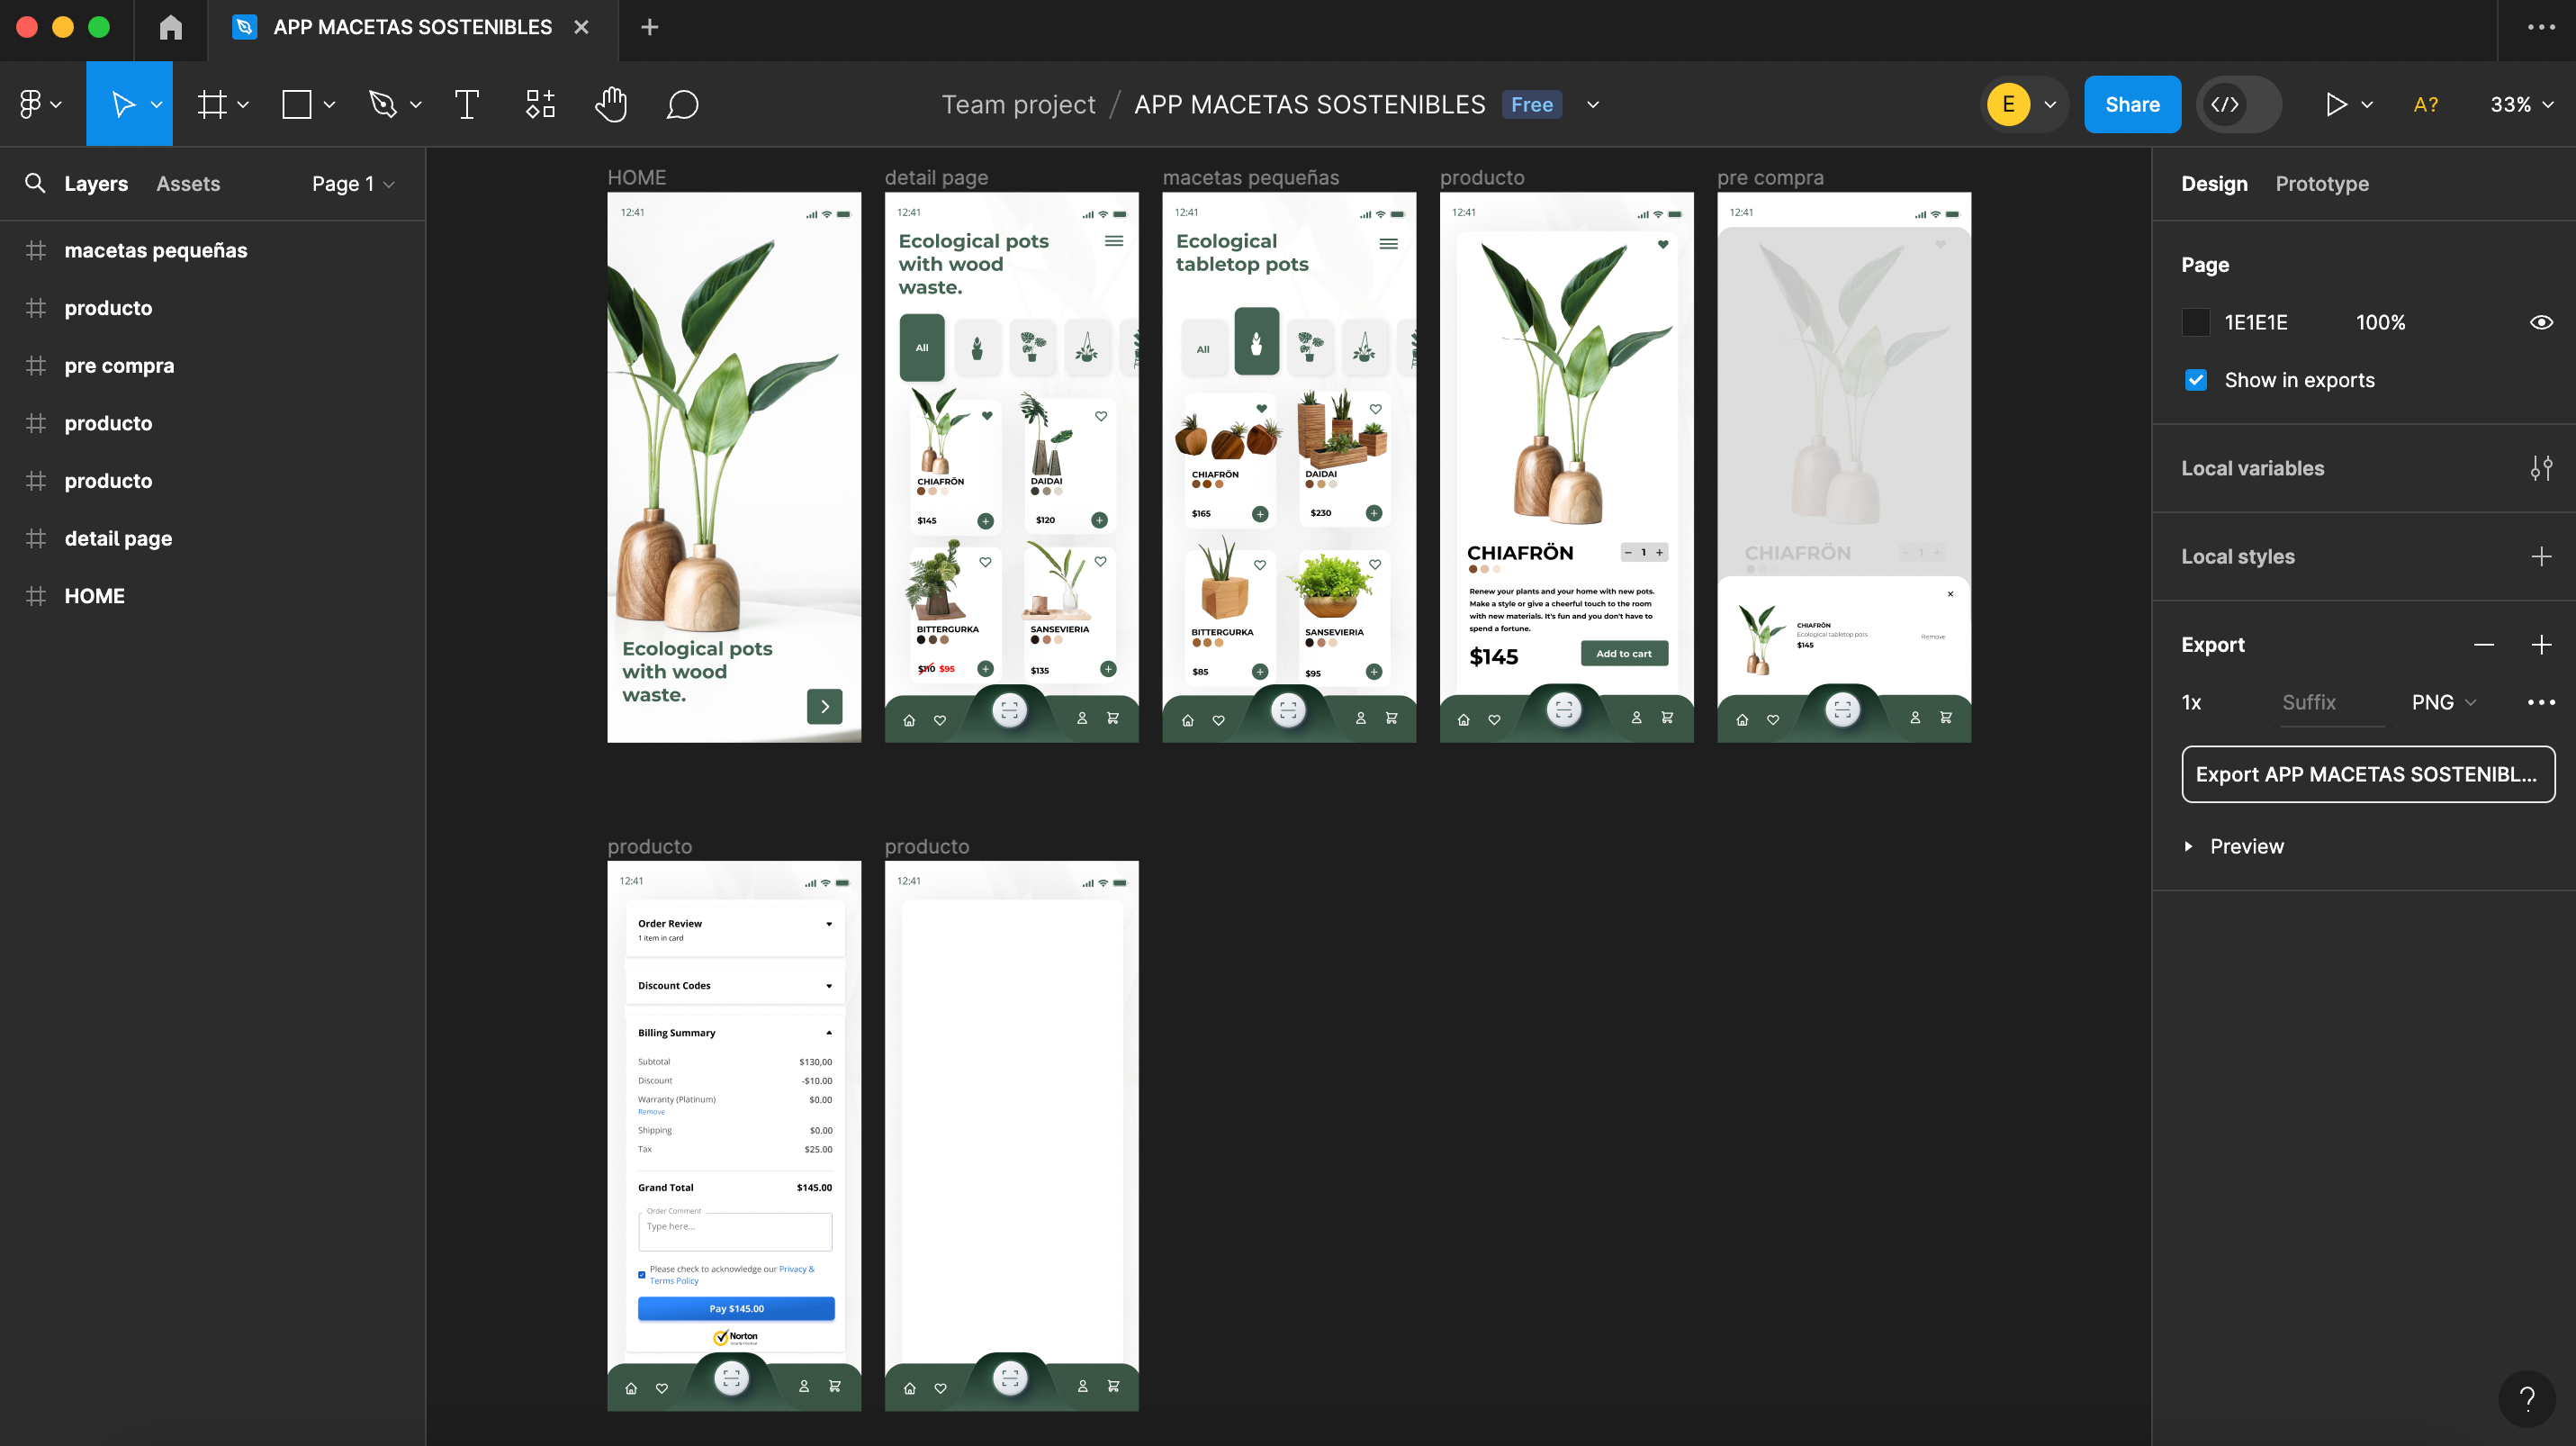Expand the Preview section
2576x1446 pixels.
(x=2189, y=846)
